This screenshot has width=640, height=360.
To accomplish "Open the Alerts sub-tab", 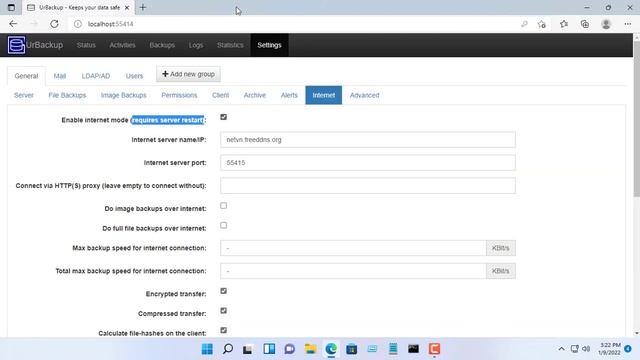I will coord(289,95).
